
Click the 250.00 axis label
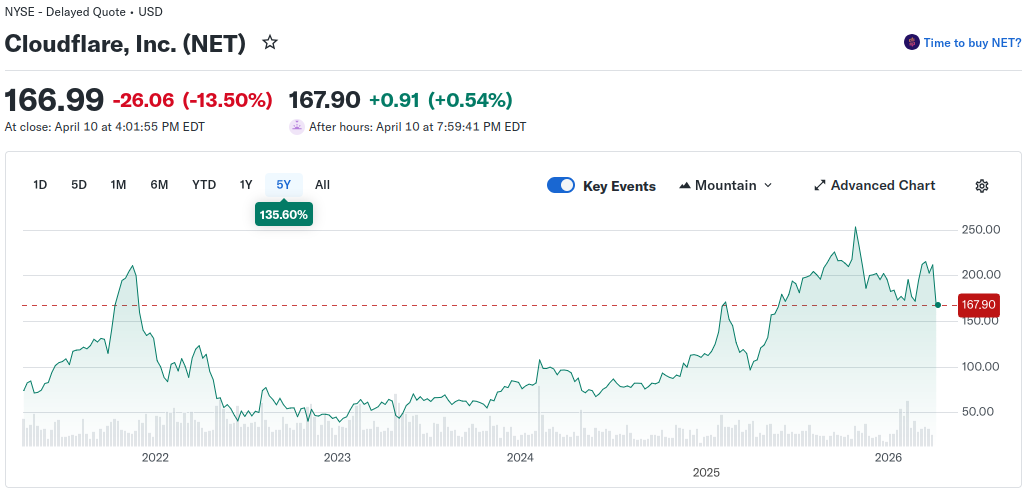[979, 230]
